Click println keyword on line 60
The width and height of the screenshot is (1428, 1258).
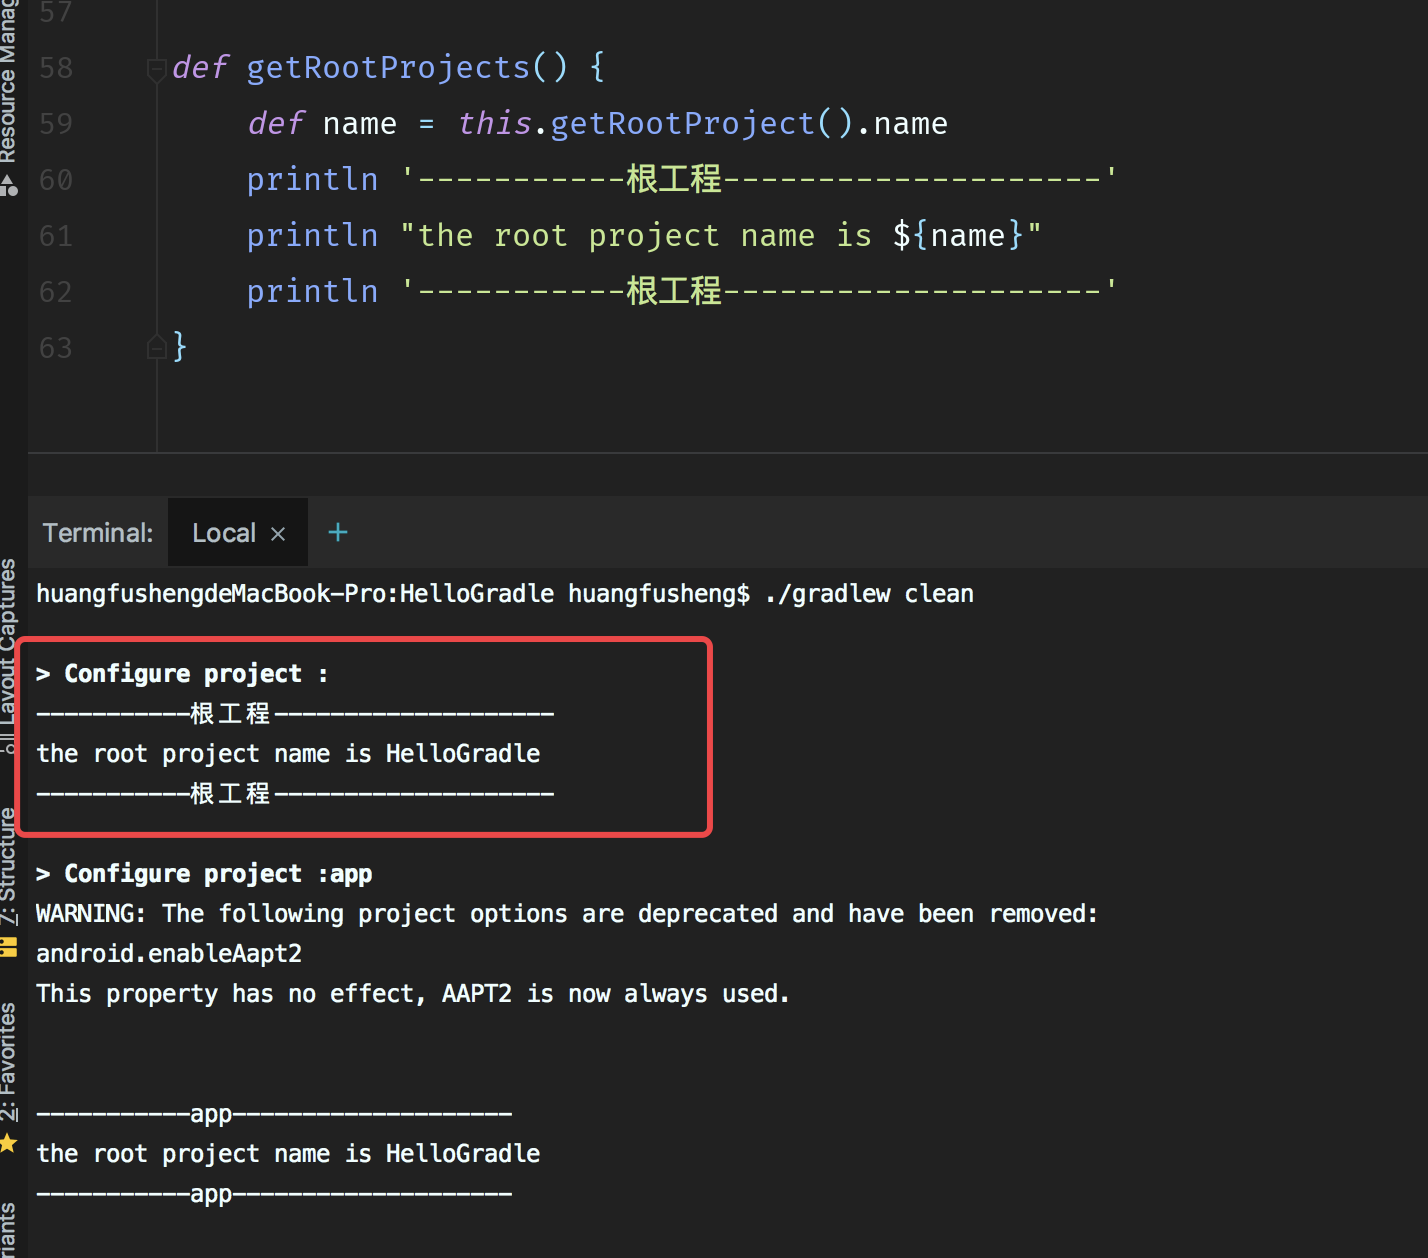click(313, 179)
